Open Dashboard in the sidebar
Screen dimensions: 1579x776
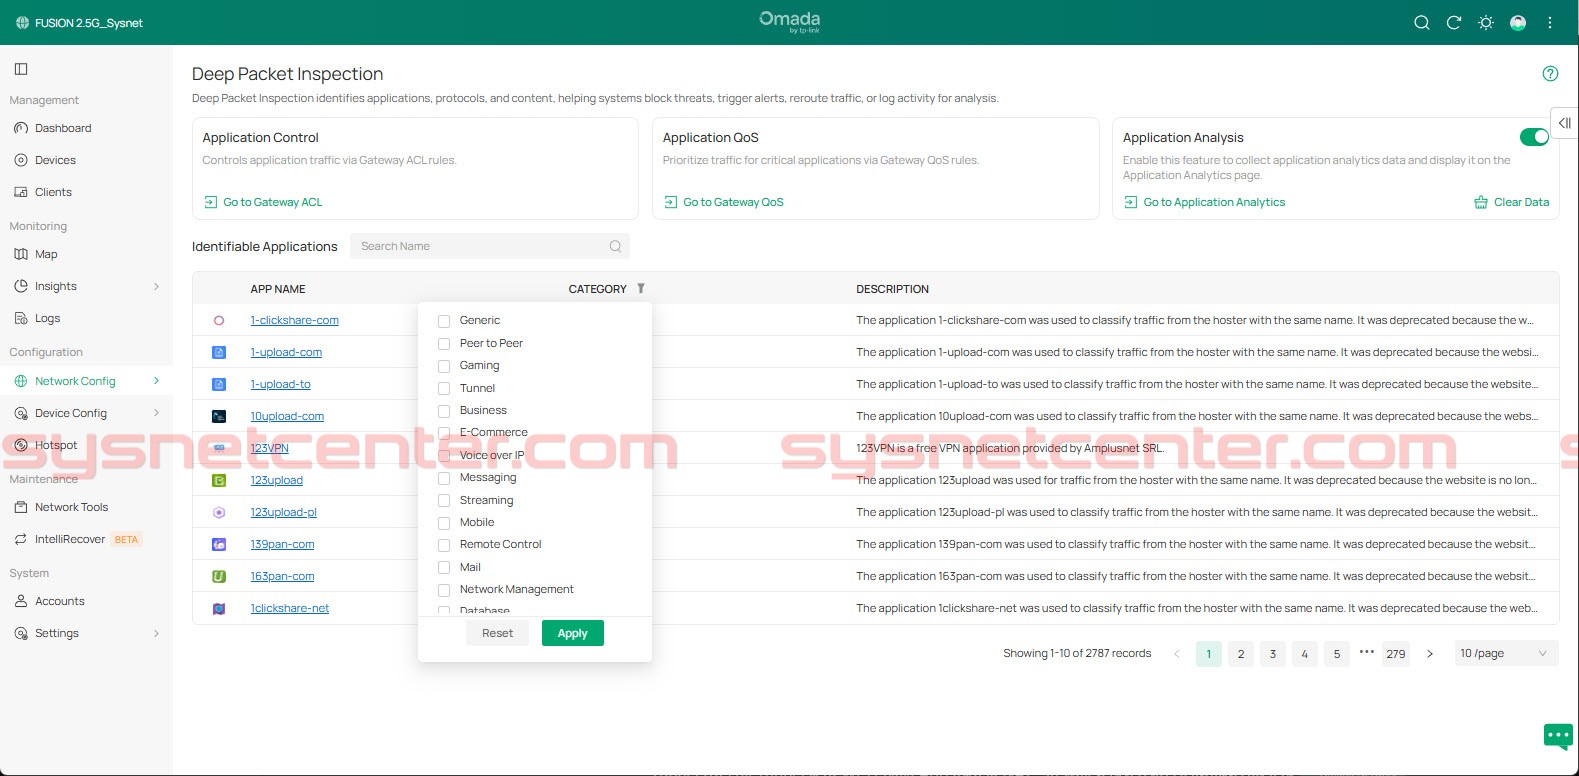[x=63, y=128]
